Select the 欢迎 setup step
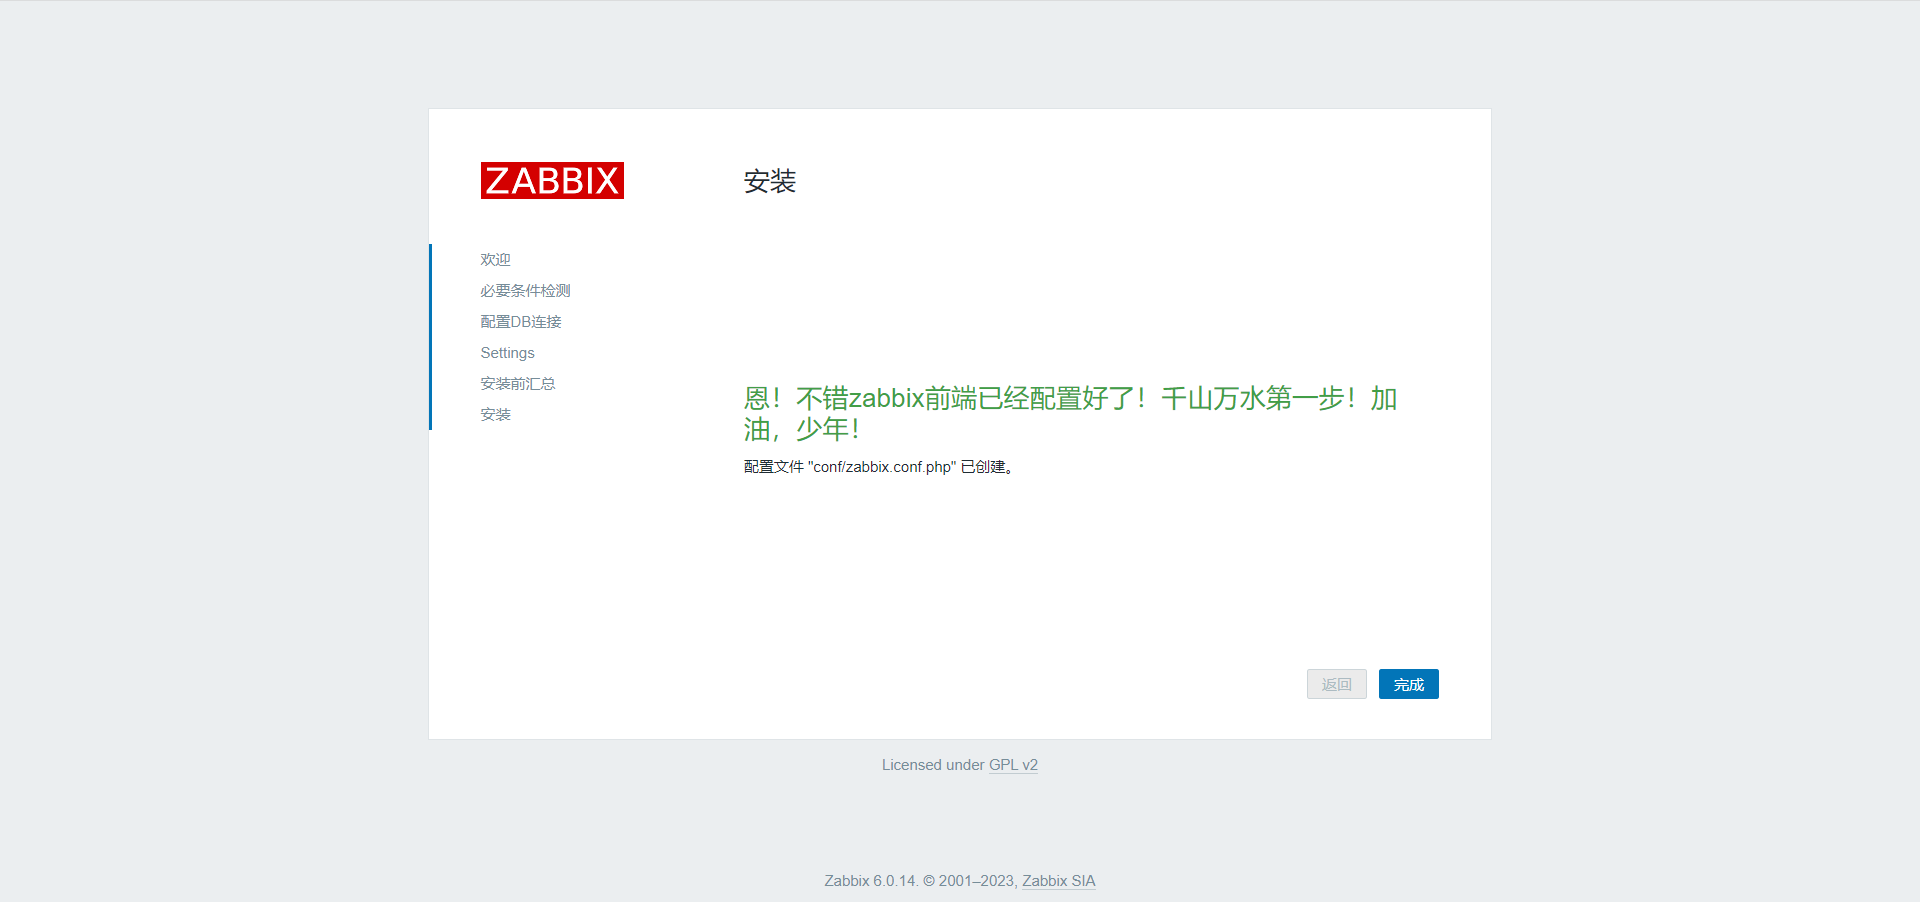Viewport: 1920px width, 902px height. tap(495, 260)
